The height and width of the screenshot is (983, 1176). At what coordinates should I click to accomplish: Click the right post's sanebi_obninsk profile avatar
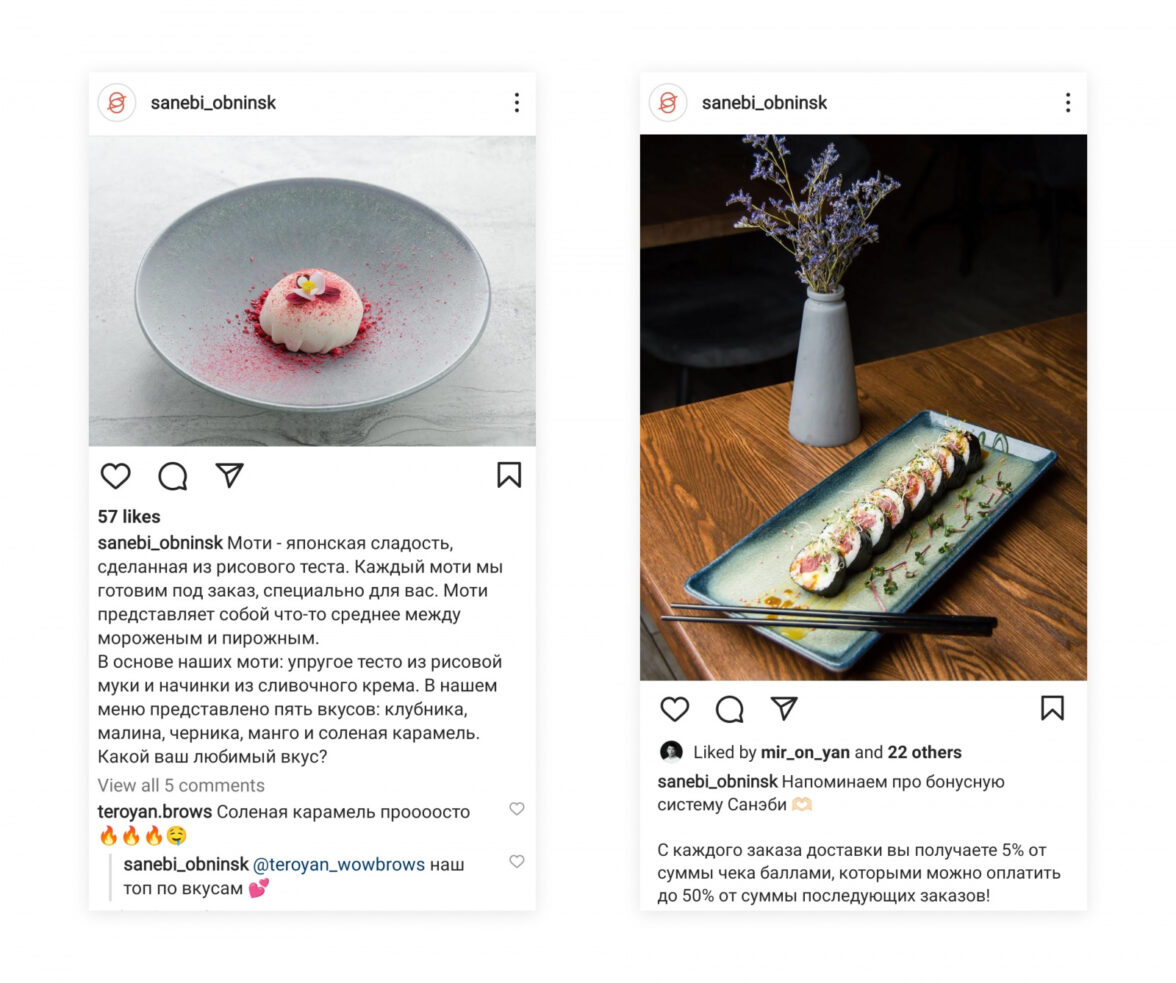point(668,103)
